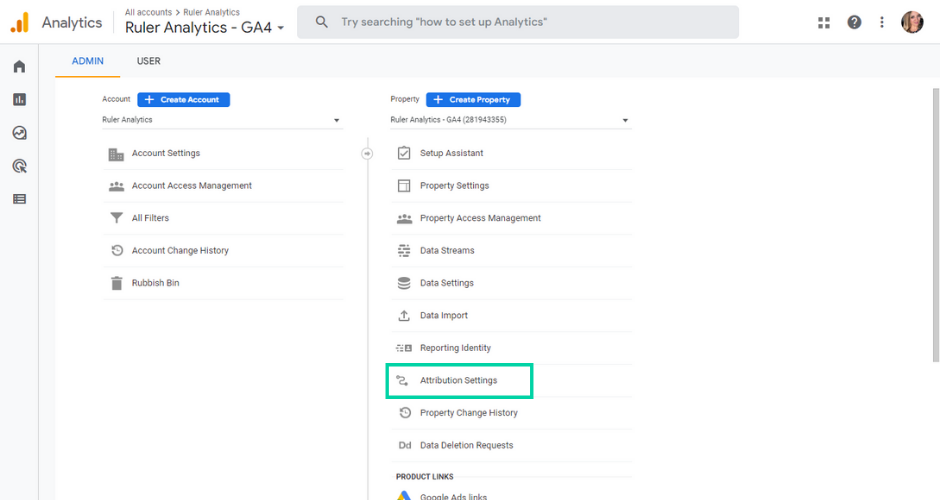Open Configure icon in left sidebar
This screenshot has height=500, width=940.
19,199
